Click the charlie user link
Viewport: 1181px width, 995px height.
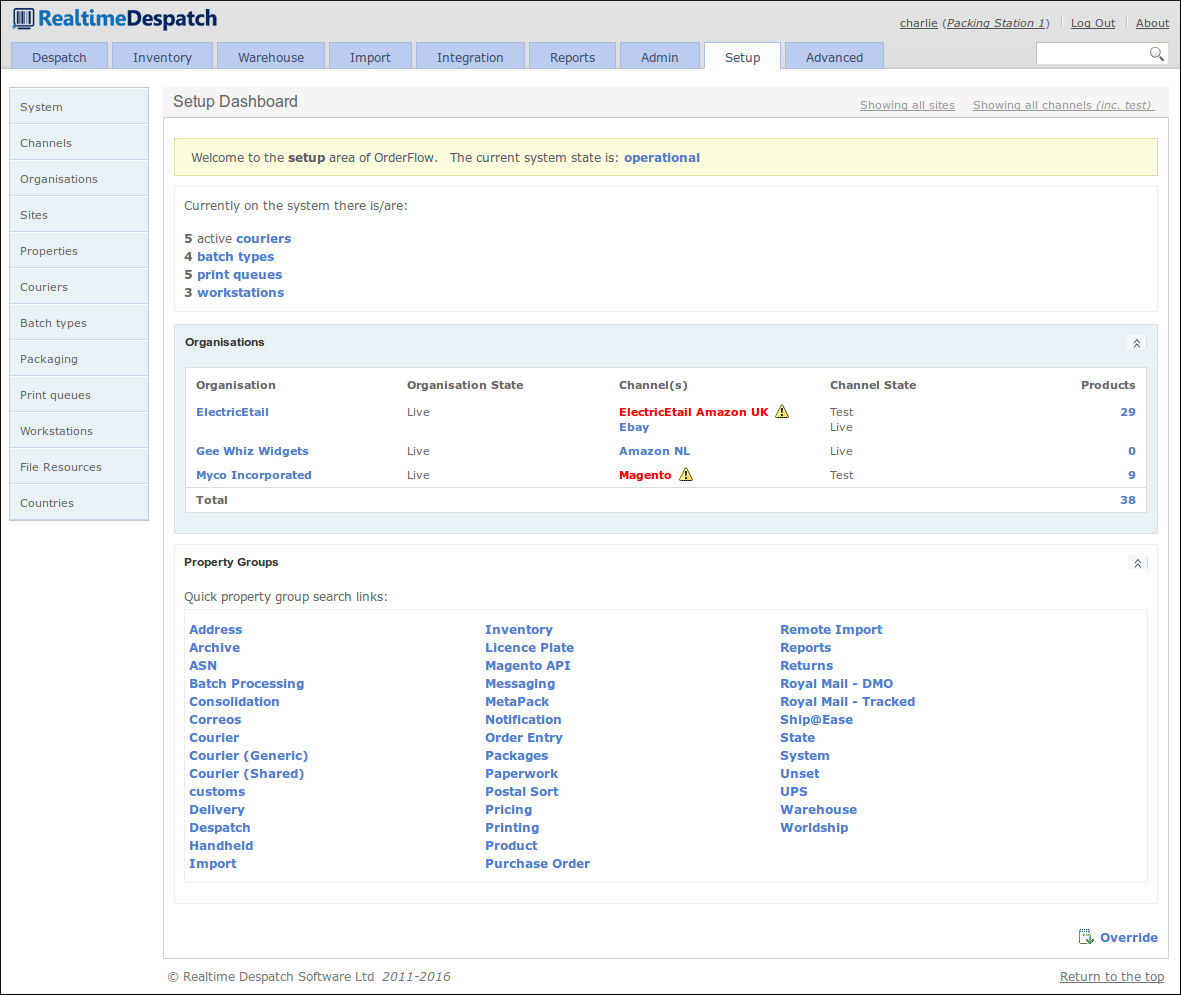coord(918,23)
